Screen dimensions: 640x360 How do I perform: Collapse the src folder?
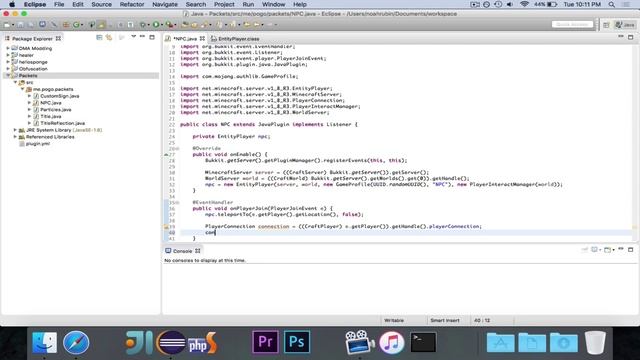15,82
